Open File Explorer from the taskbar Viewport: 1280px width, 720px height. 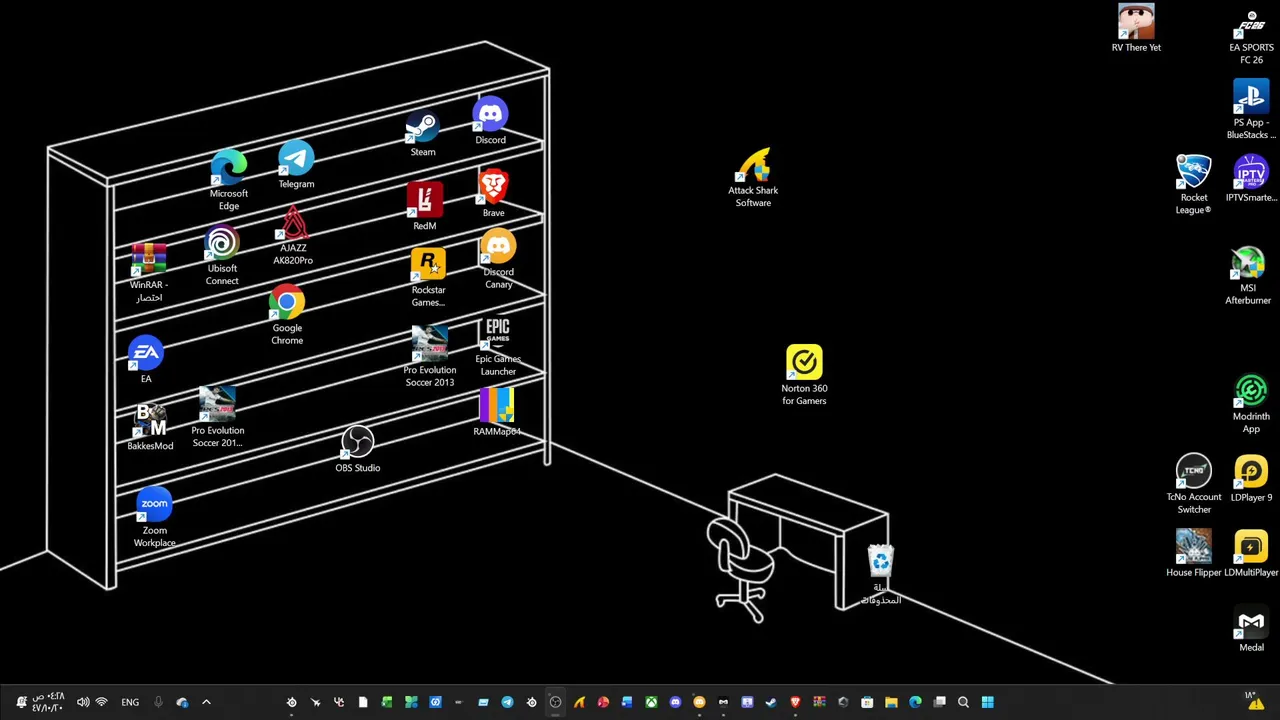(x=891, y=702)
